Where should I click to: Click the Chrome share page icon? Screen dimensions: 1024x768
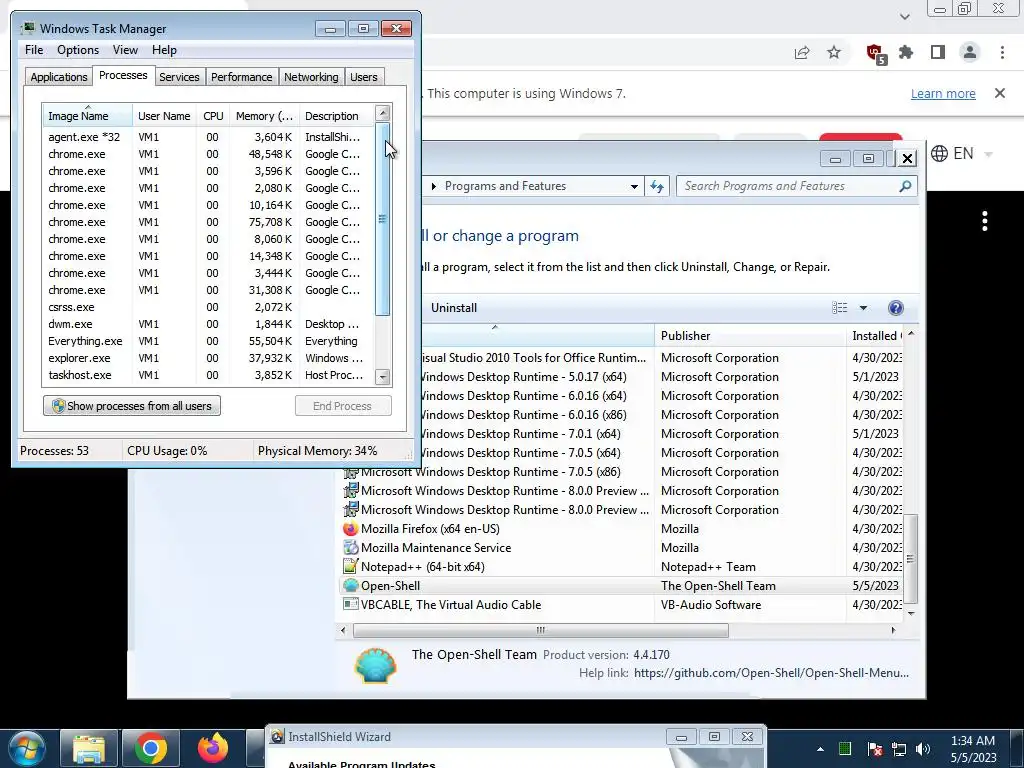[802, 53]
